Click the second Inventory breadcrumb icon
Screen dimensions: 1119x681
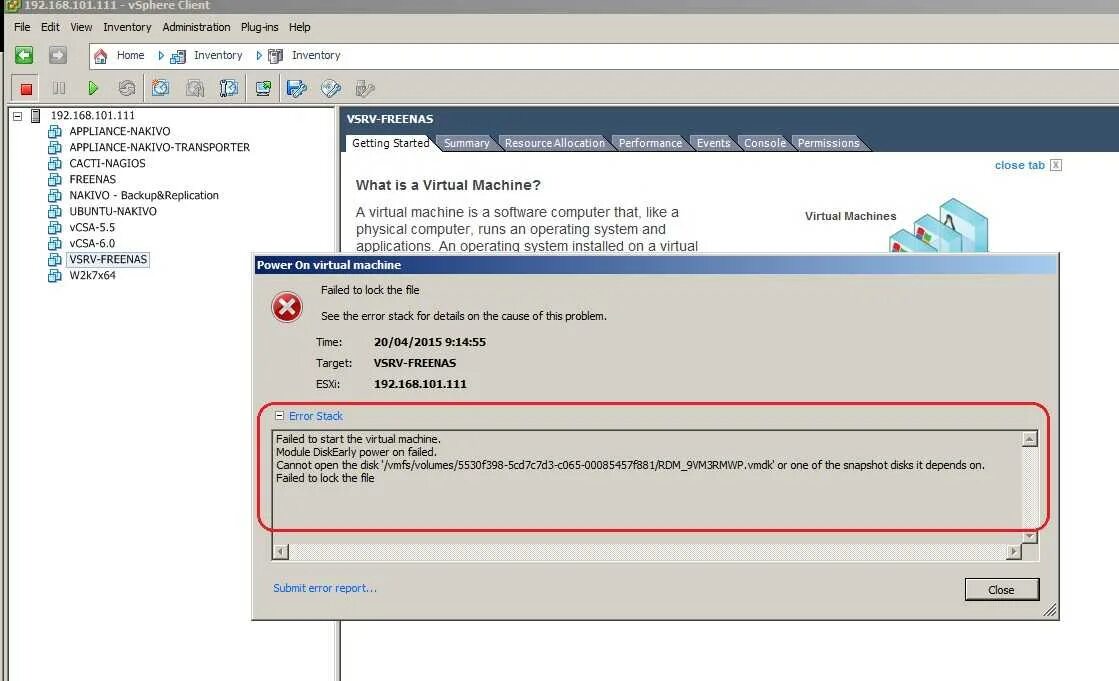point(275,56)
